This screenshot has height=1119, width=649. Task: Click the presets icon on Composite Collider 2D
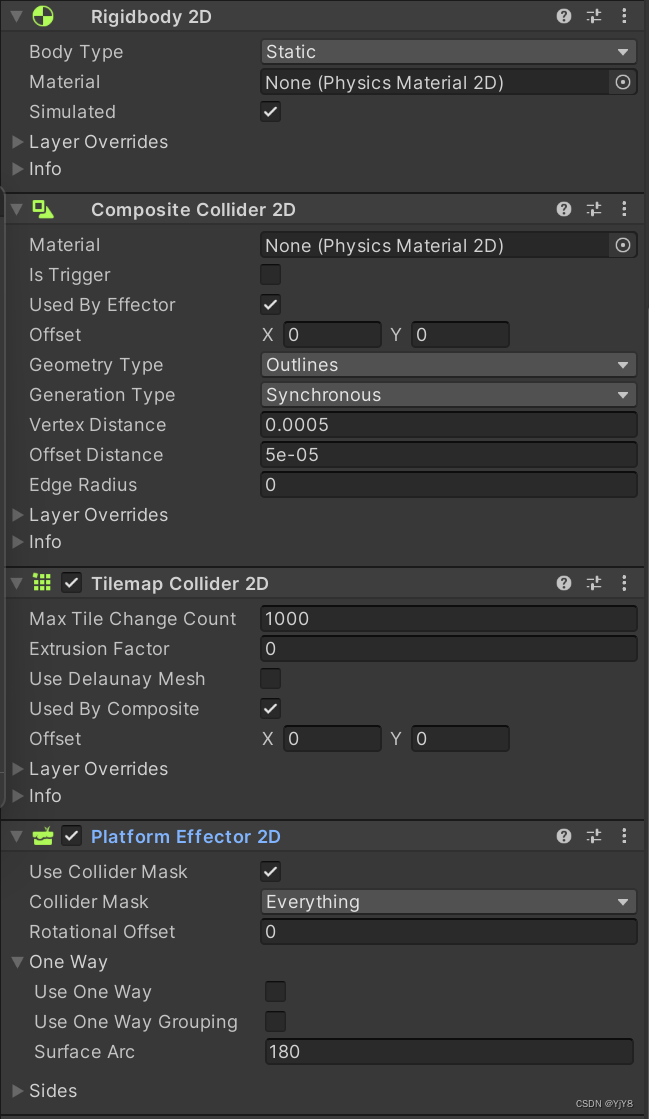tap(593, 209)
